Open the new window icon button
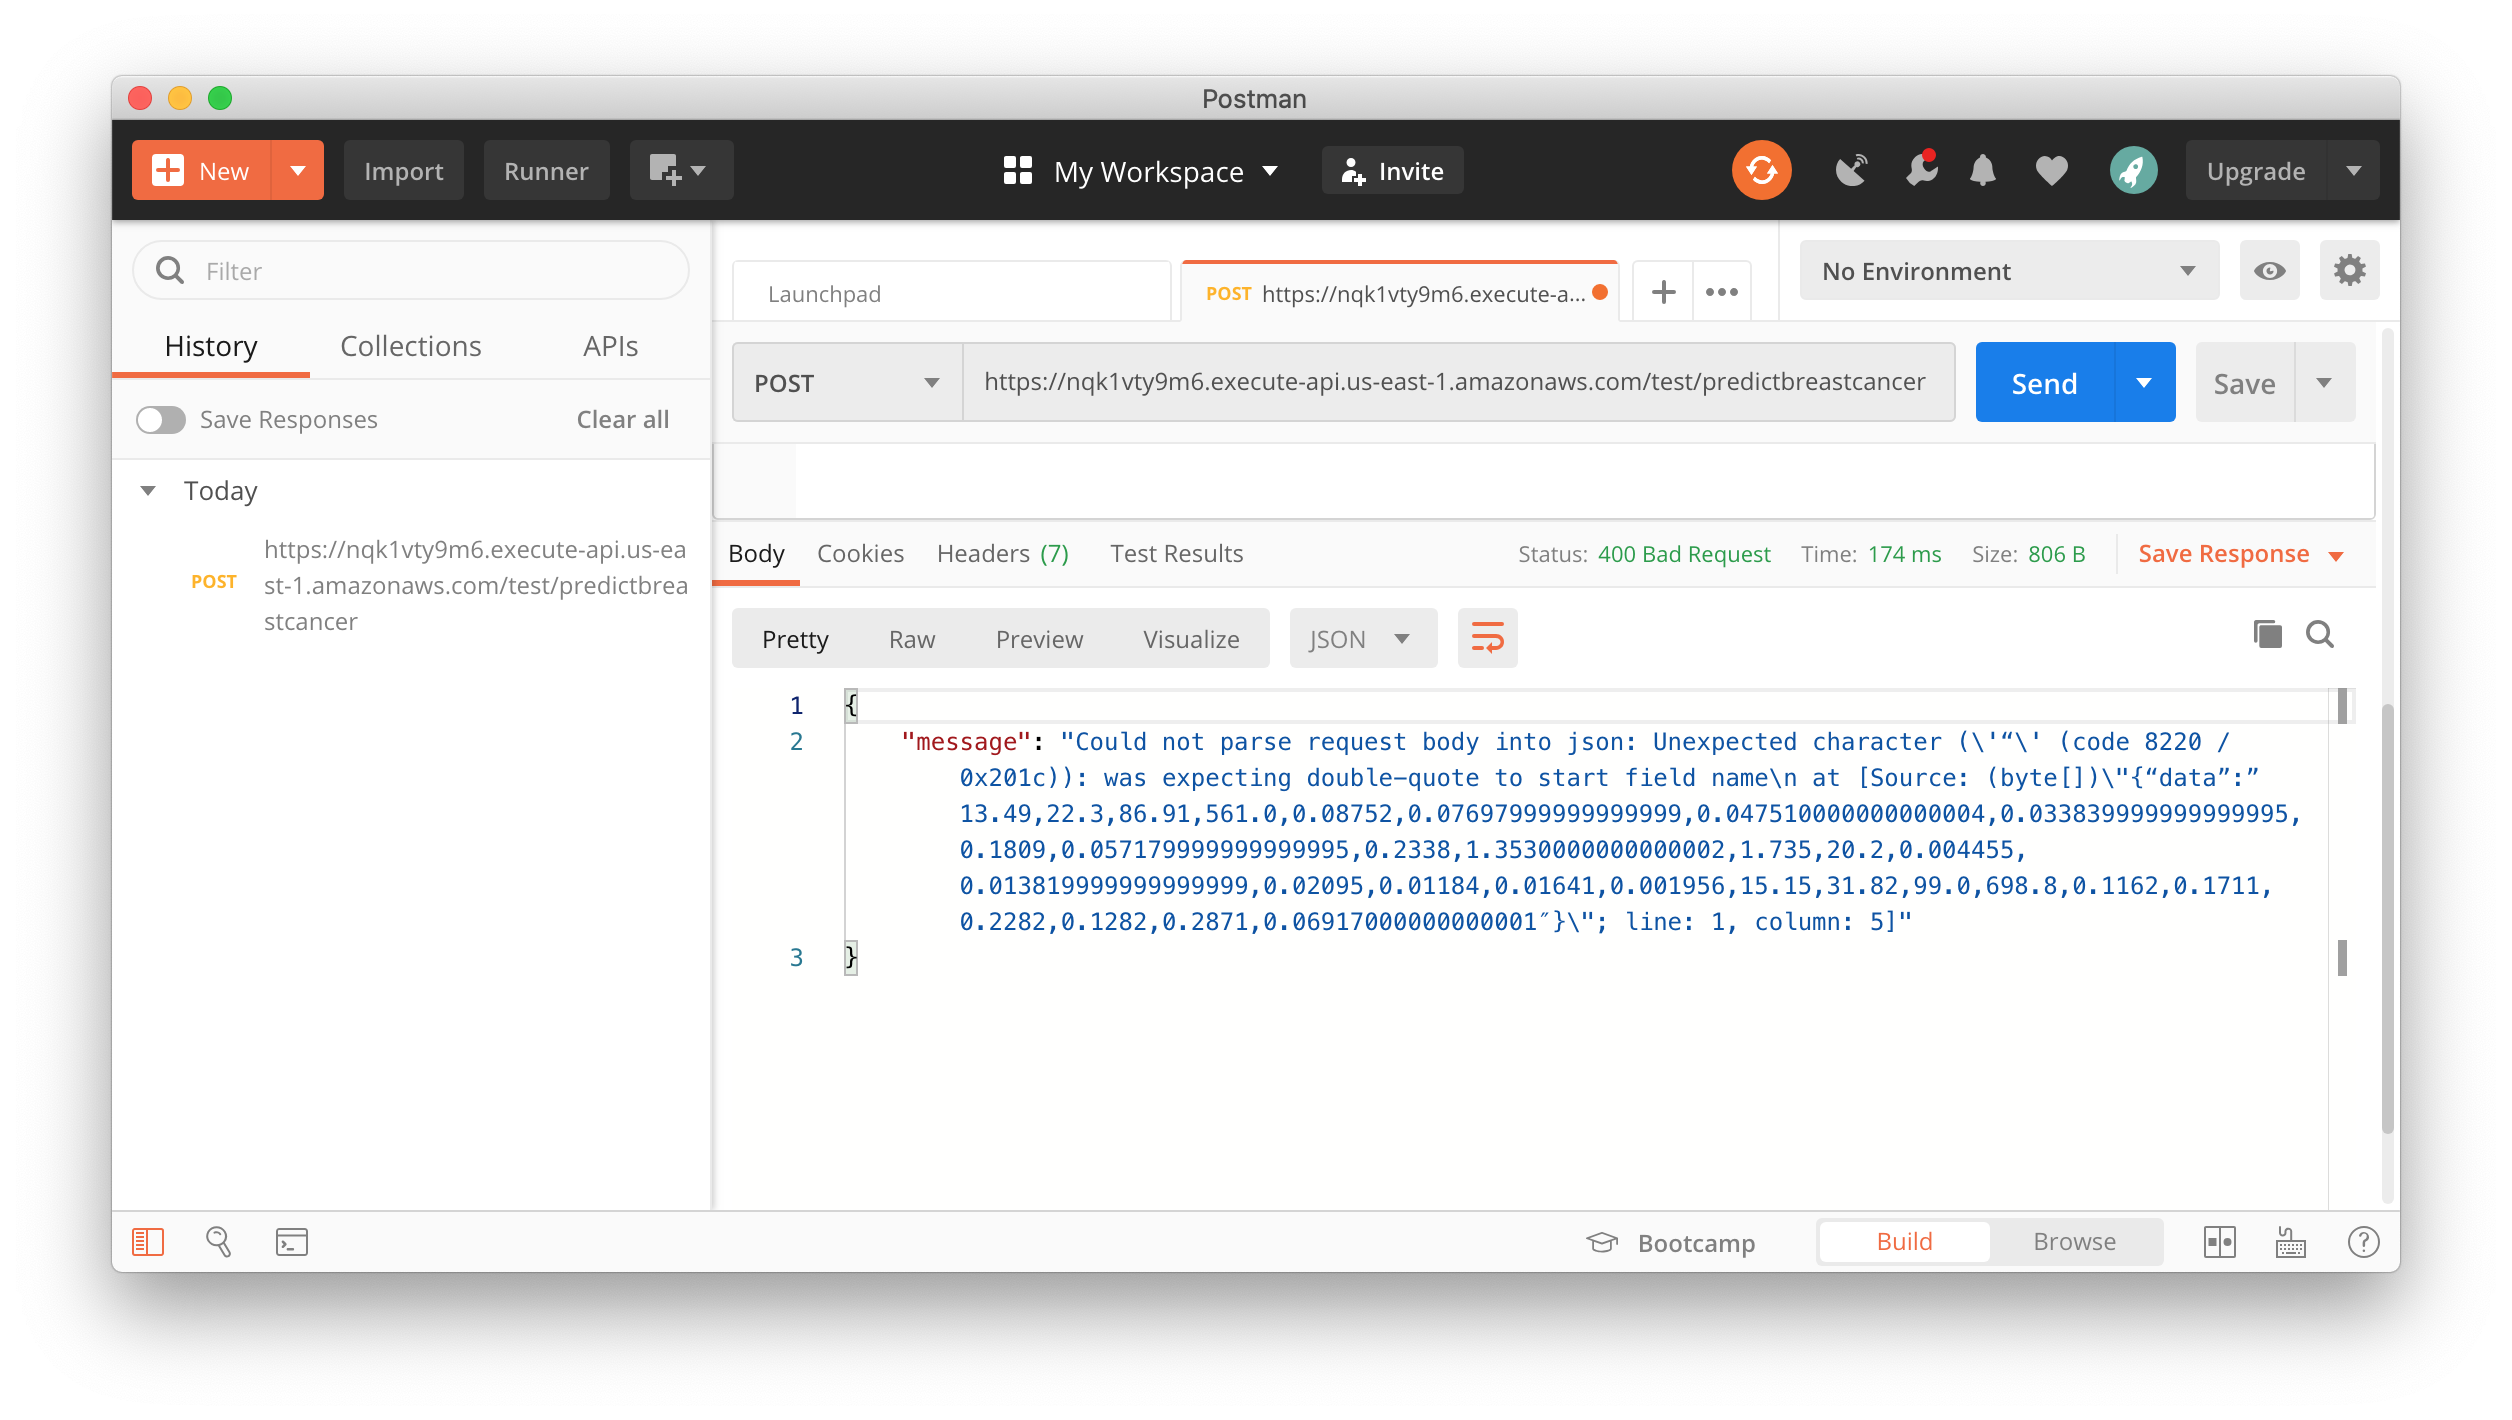 coord(681,170)
